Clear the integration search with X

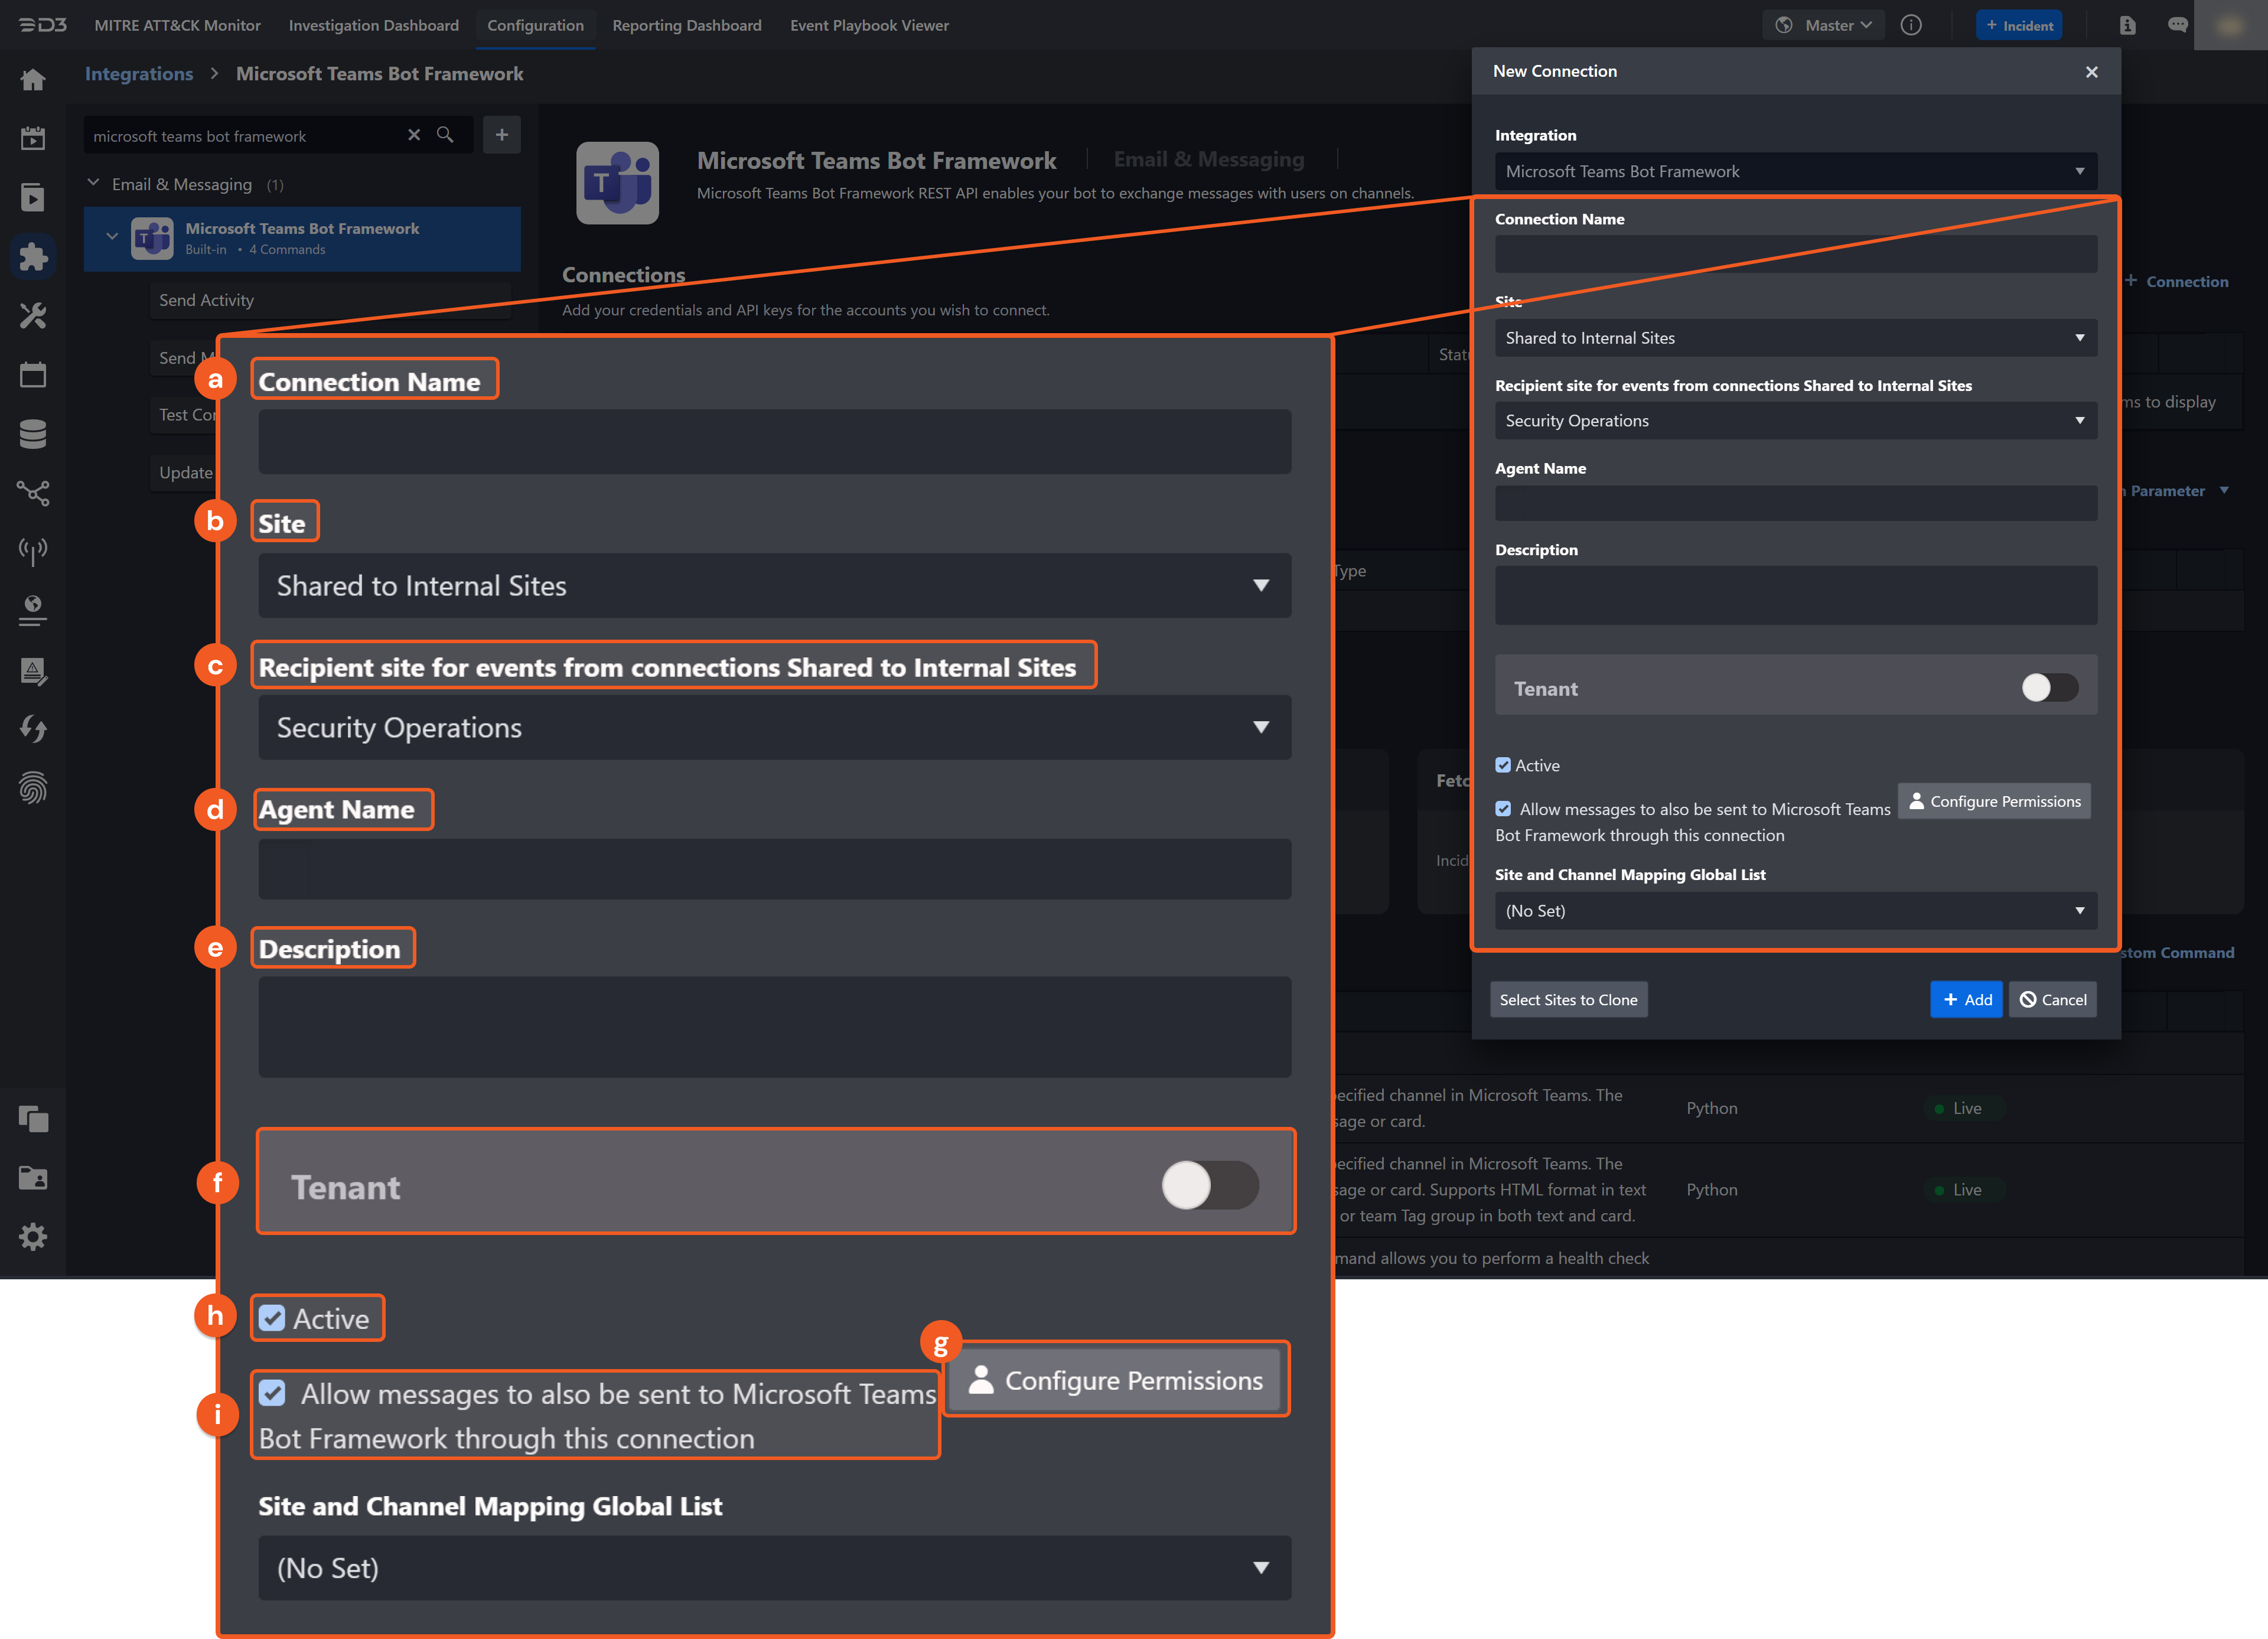[x=414, y=135]
